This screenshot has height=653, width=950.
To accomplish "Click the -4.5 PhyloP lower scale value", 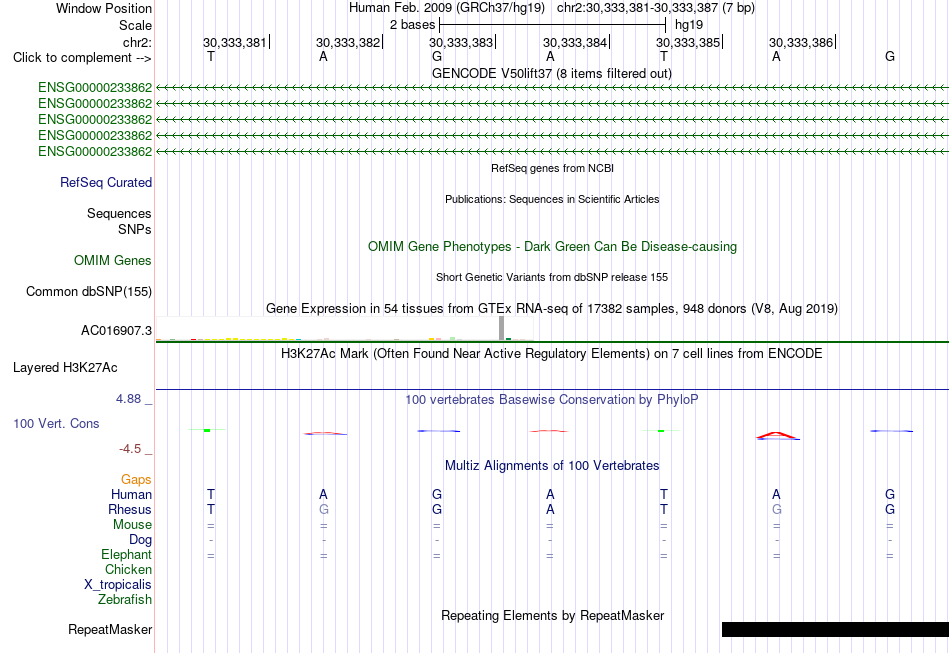I will (130, 448).
